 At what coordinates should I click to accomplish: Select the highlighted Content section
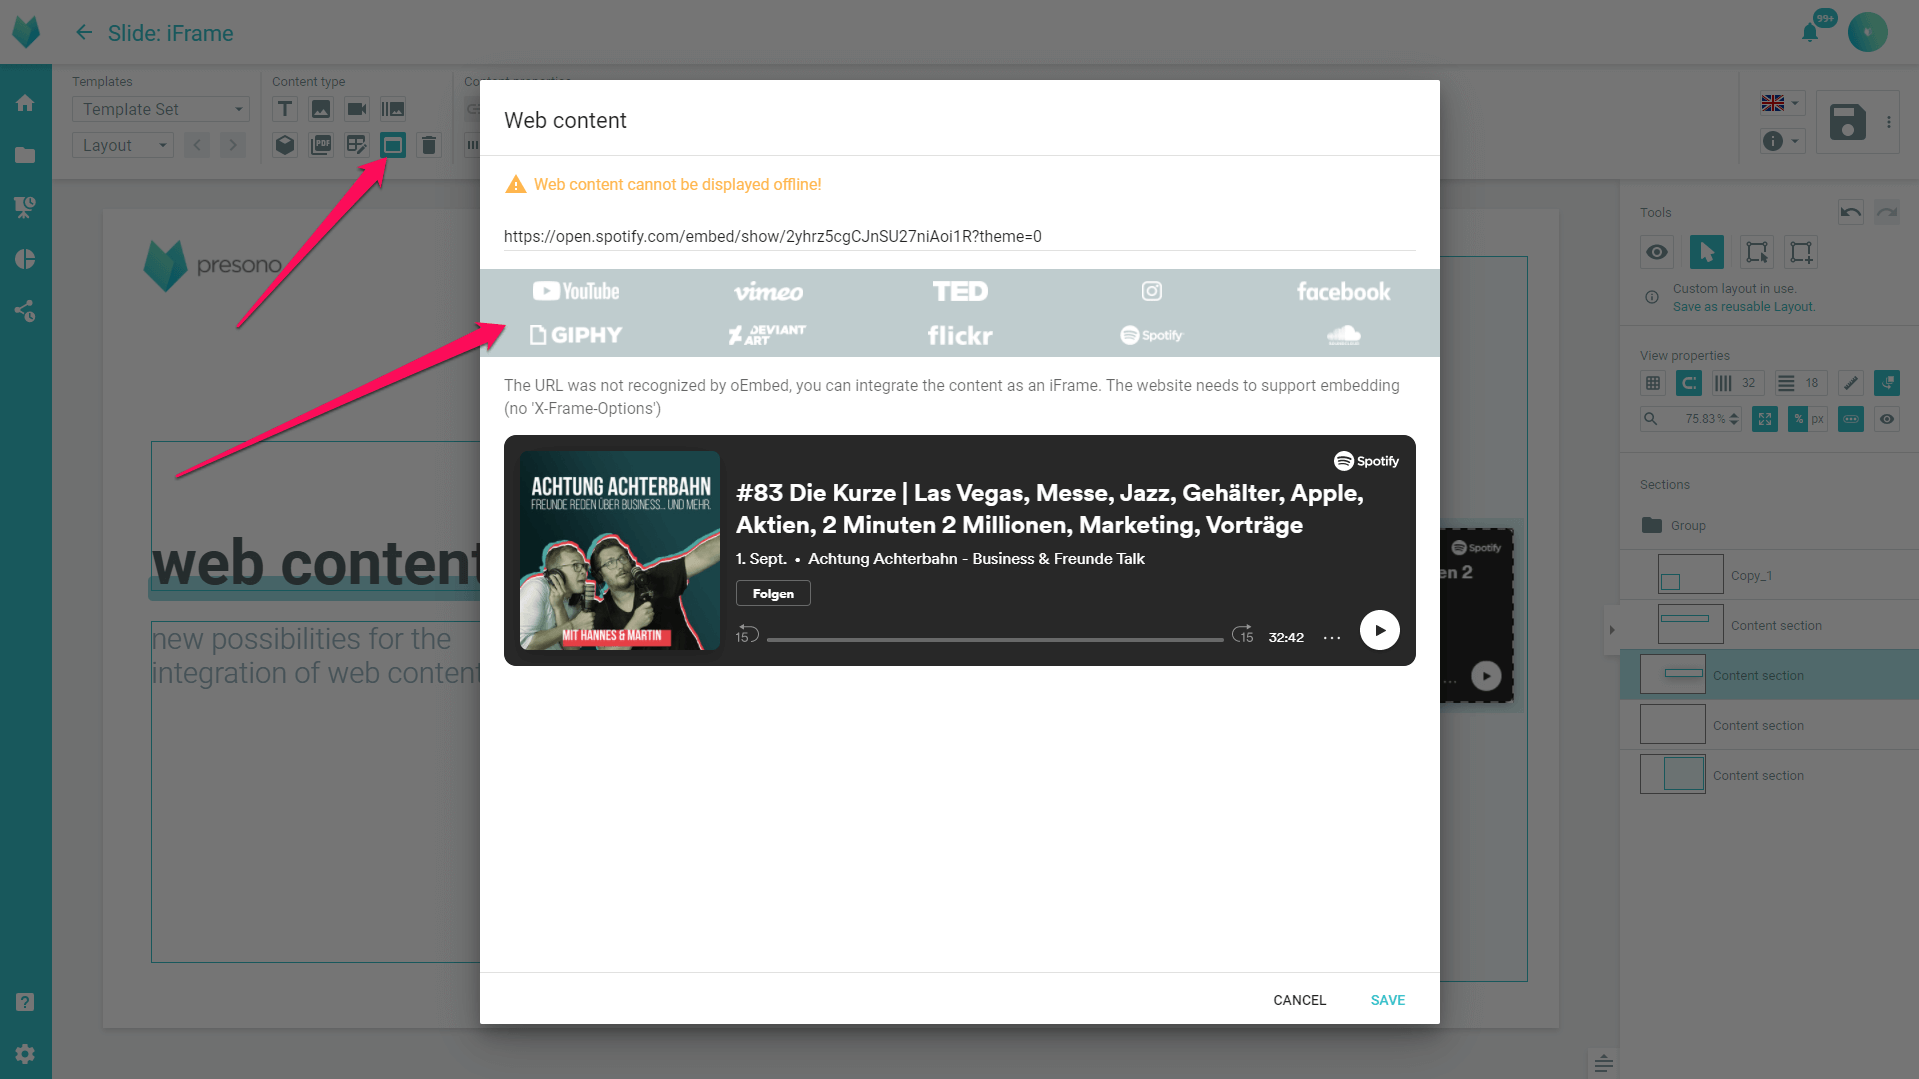pos(1770,675)
